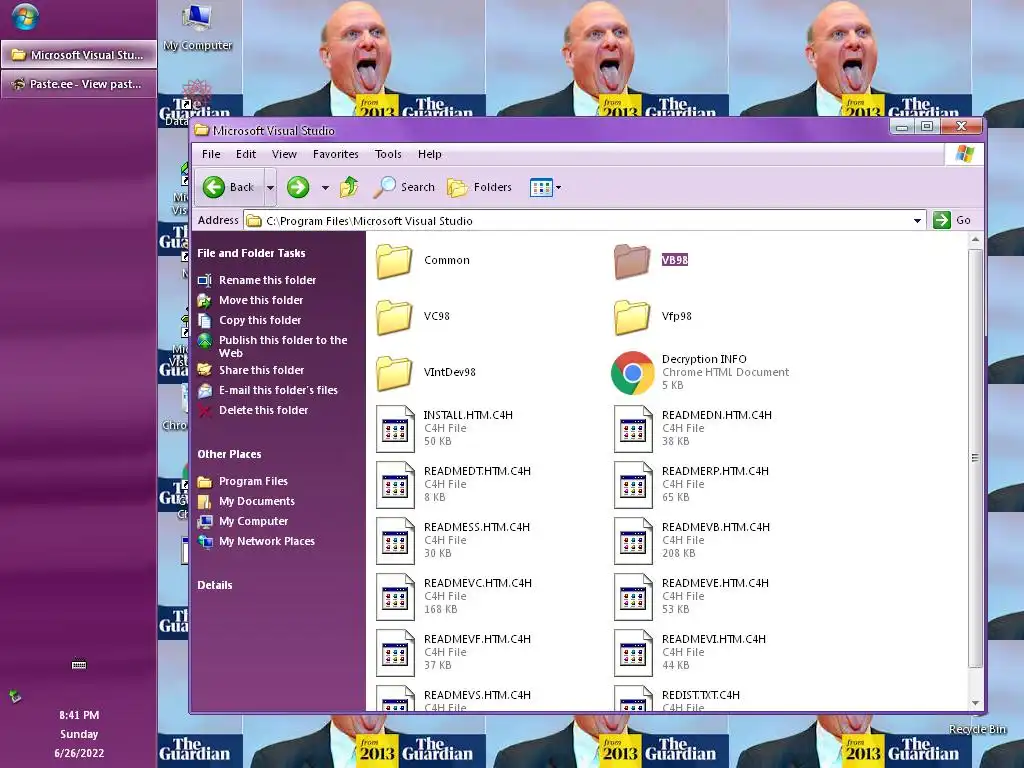Open the Views icon in toolbar
Viewport: 1024px width, 768px height.
(541, 187)
